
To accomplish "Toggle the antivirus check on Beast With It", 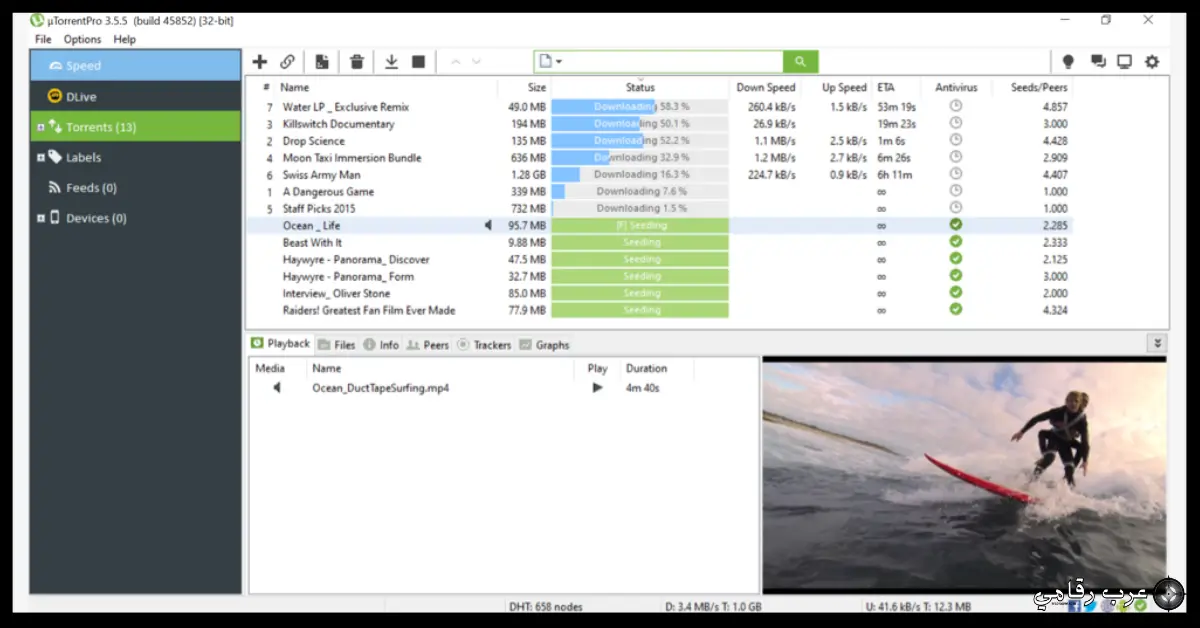I will click(x=955, y=242).
